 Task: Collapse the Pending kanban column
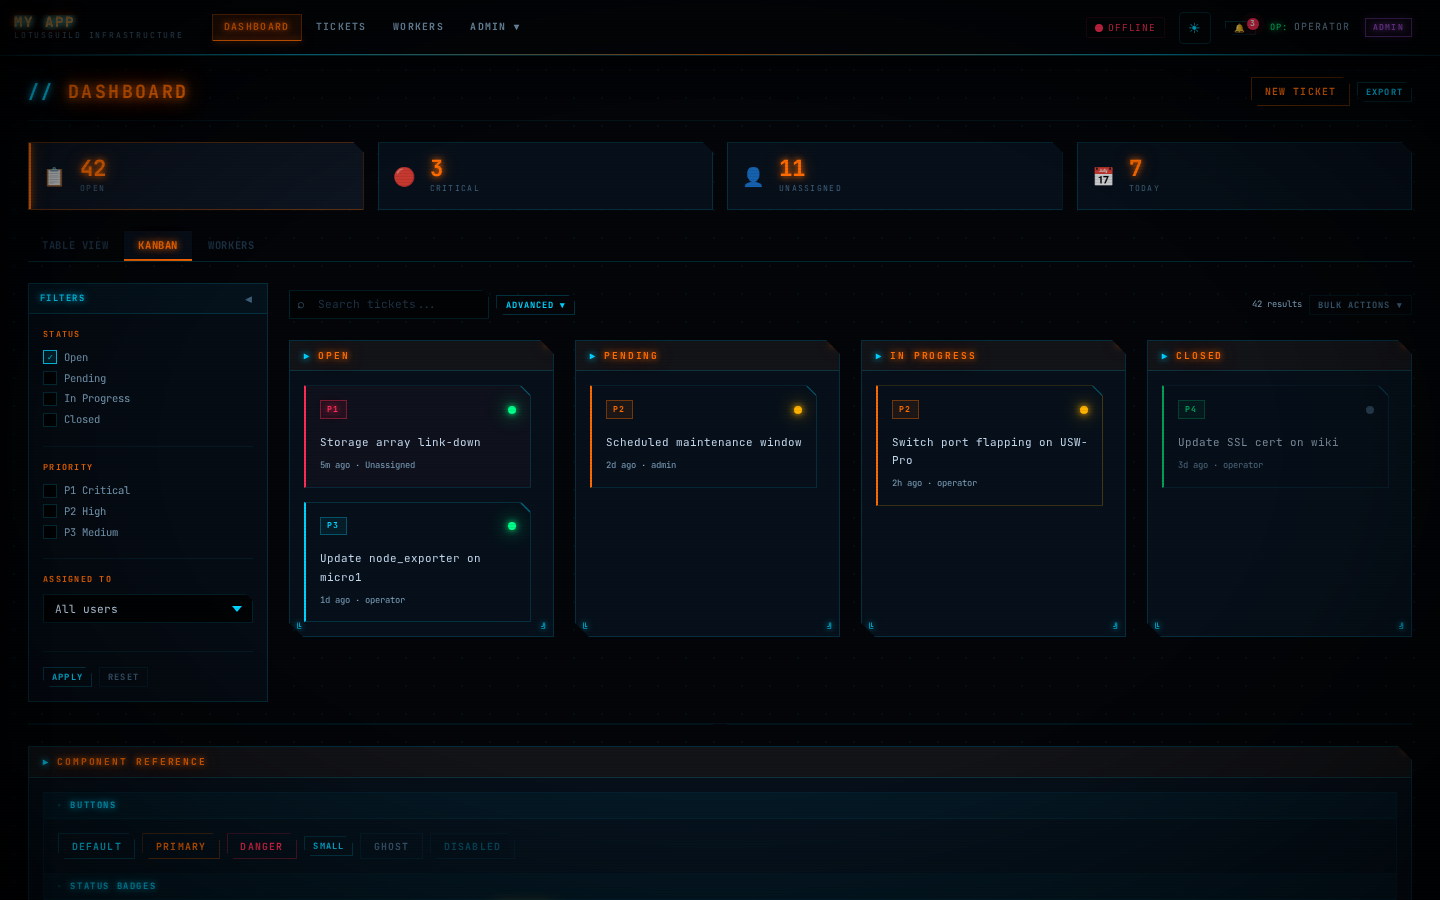point(592,356)
